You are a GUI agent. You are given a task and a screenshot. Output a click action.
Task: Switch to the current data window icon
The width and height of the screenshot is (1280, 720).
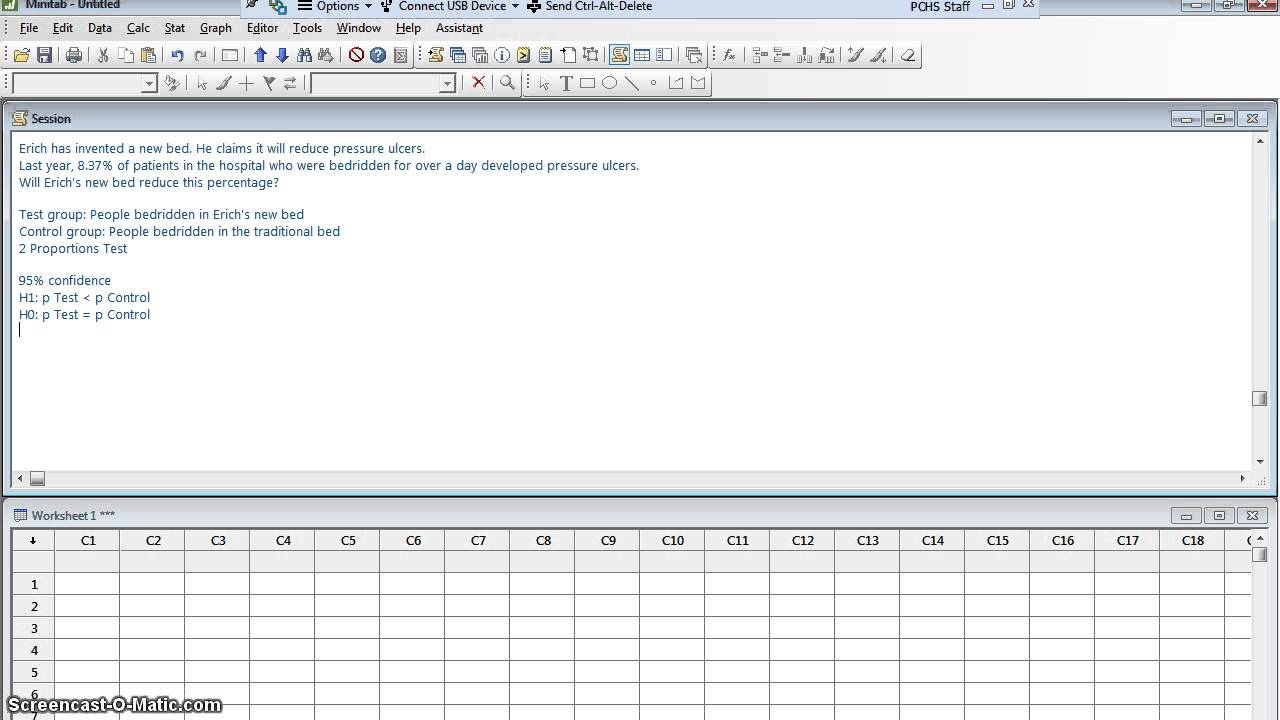coord(642,56)
